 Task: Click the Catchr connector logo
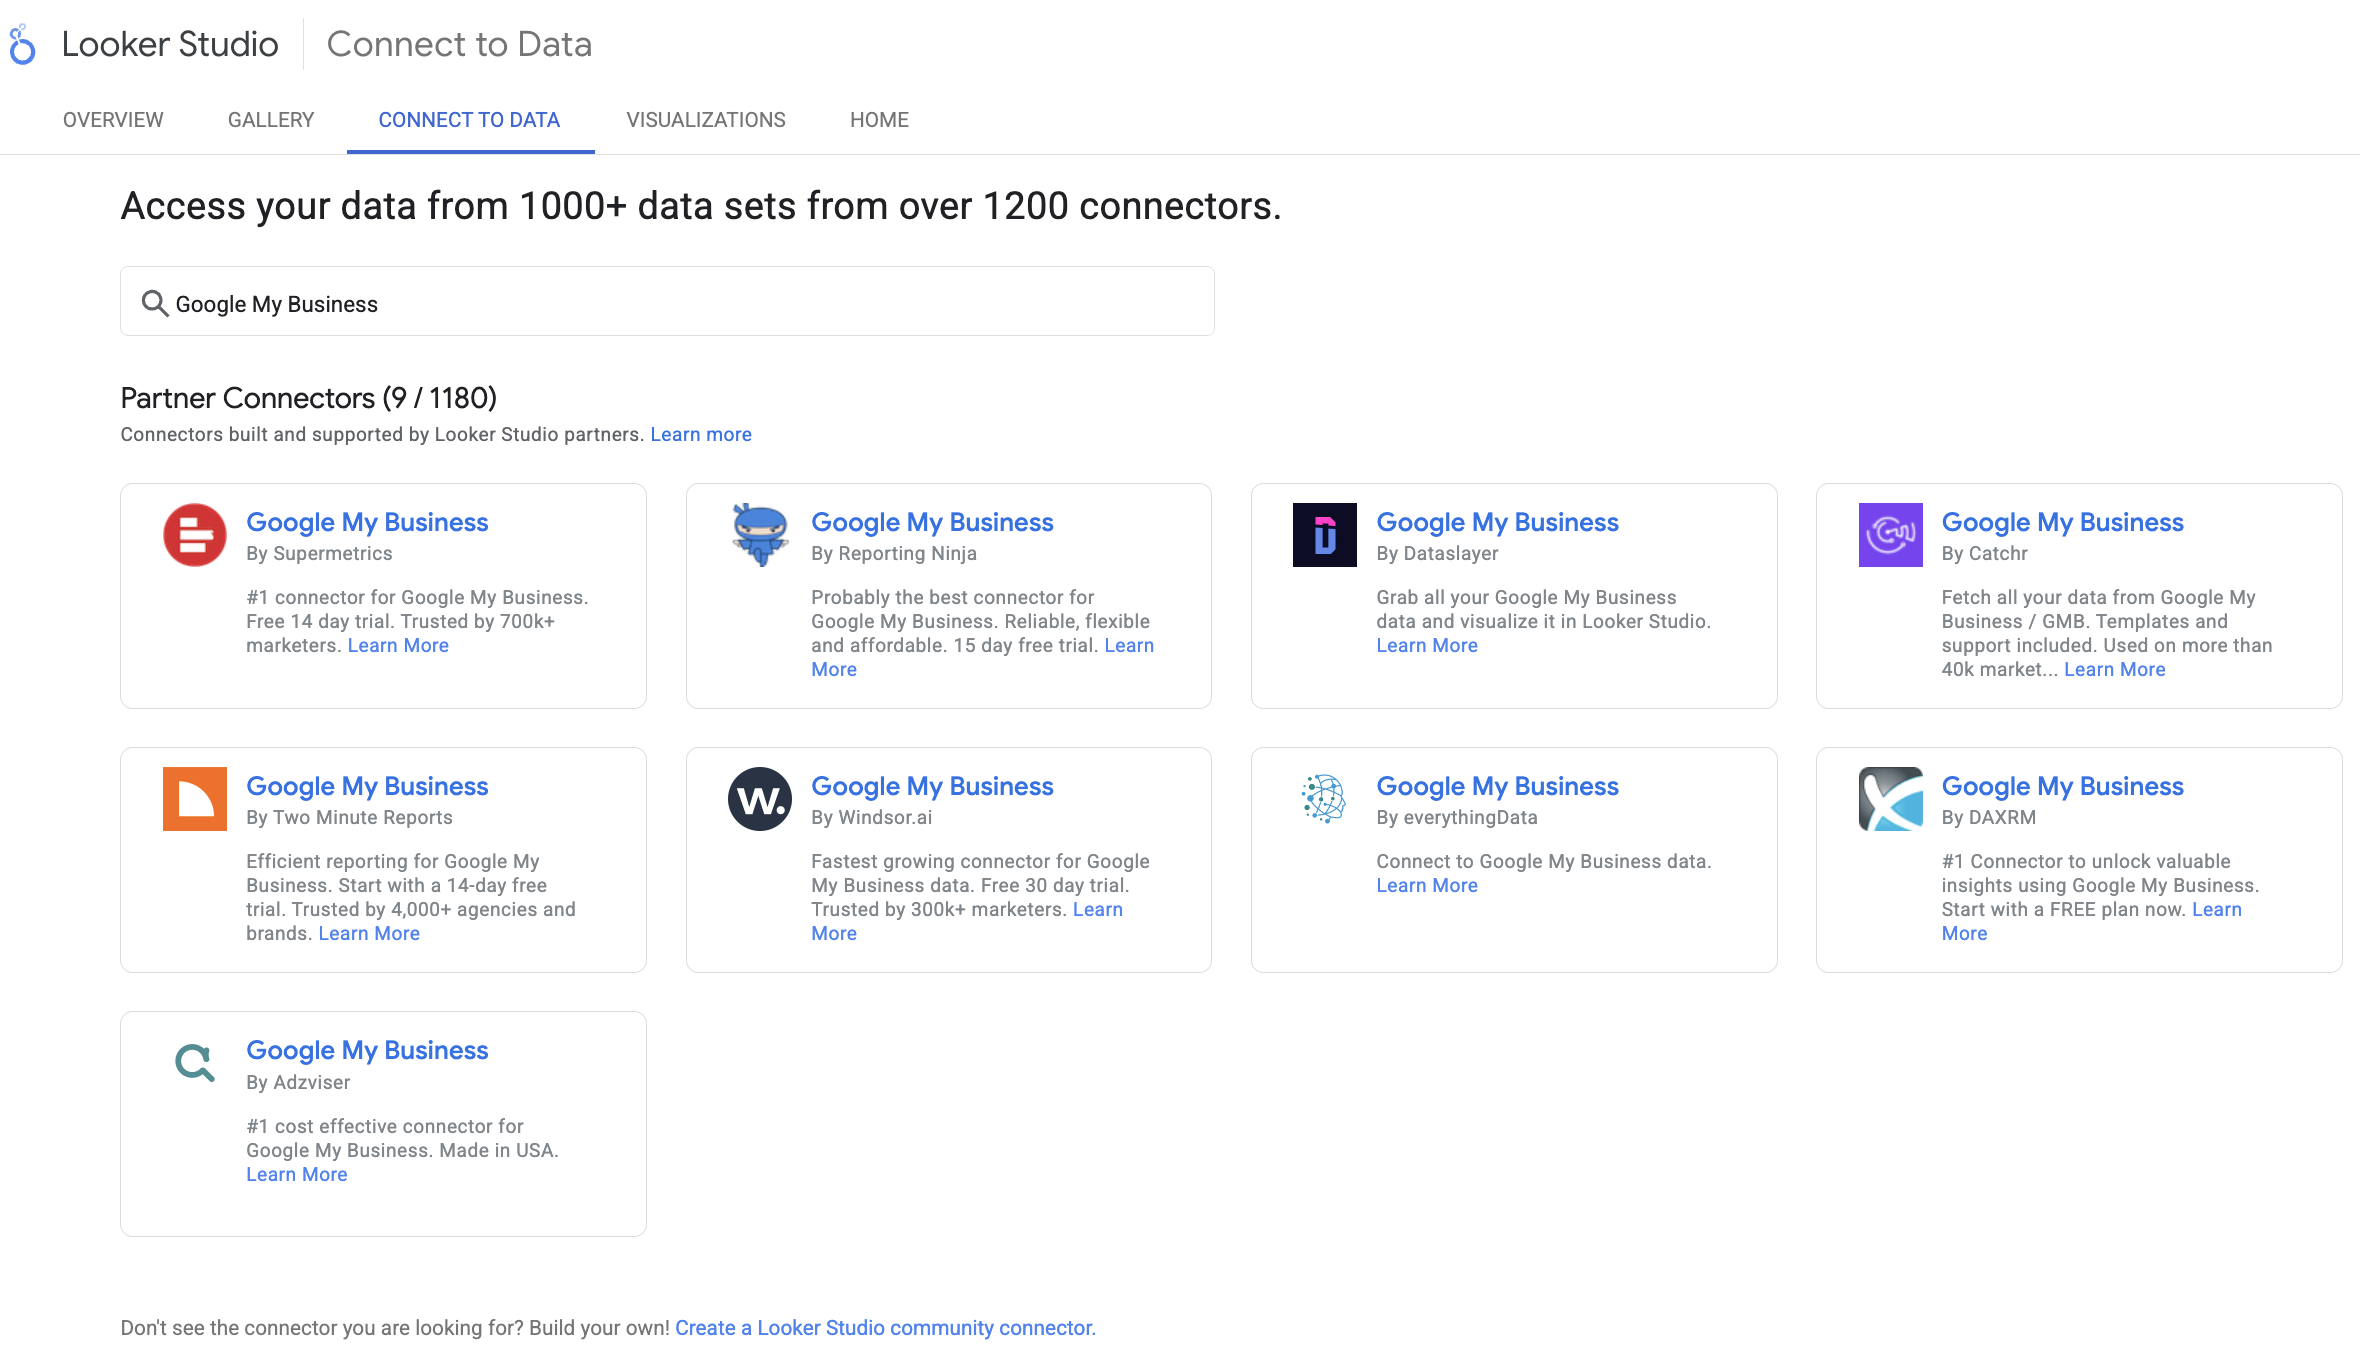coord(1890,535)
